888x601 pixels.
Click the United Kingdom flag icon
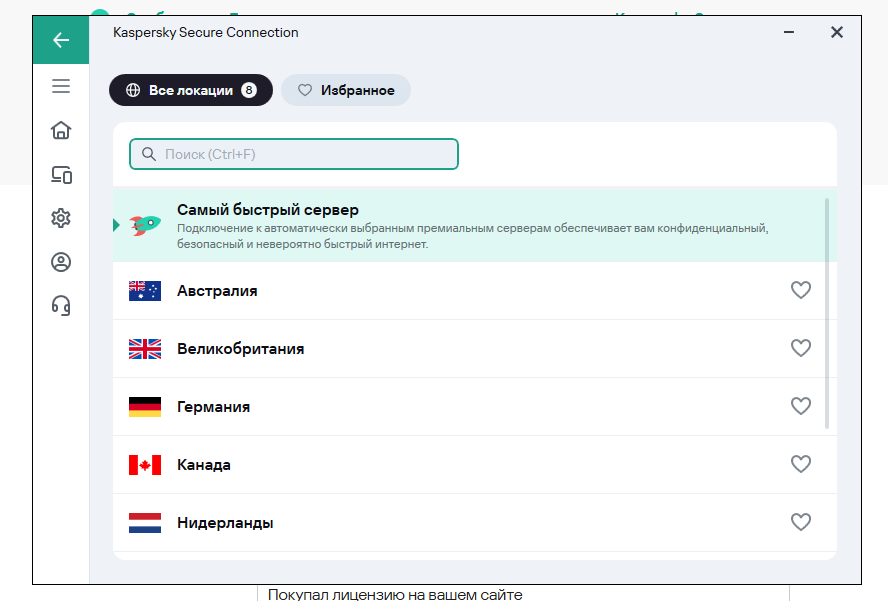(145, 349)
